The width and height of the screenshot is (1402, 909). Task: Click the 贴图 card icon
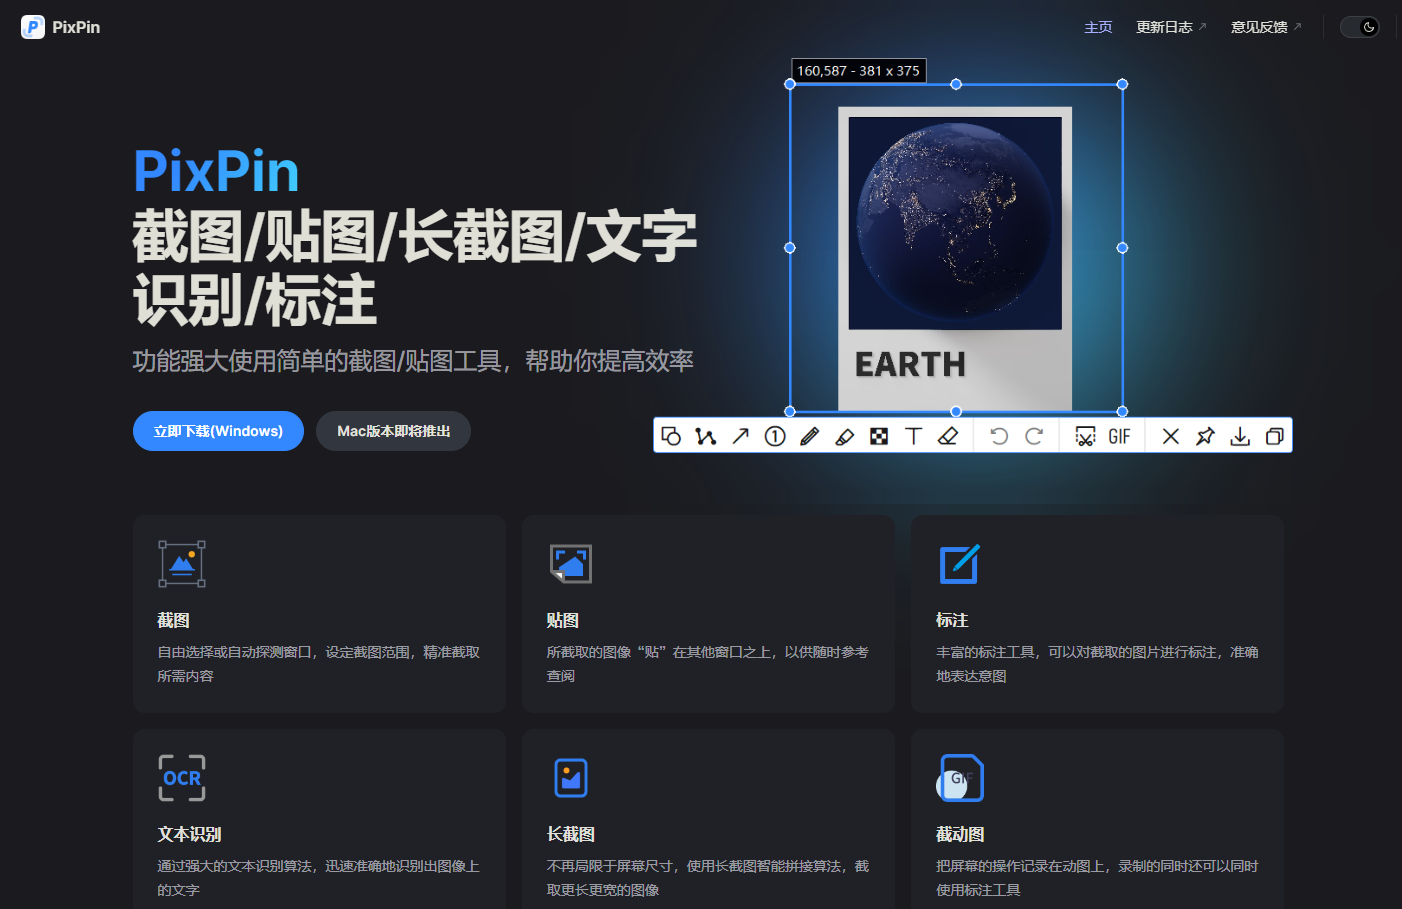click(x=571, y=564)
